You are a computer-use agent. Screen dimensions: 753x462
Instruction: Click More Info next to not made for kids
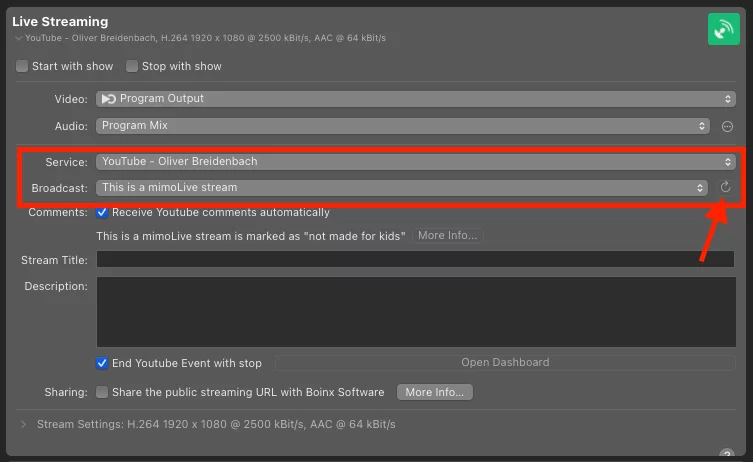click(448, 236)
